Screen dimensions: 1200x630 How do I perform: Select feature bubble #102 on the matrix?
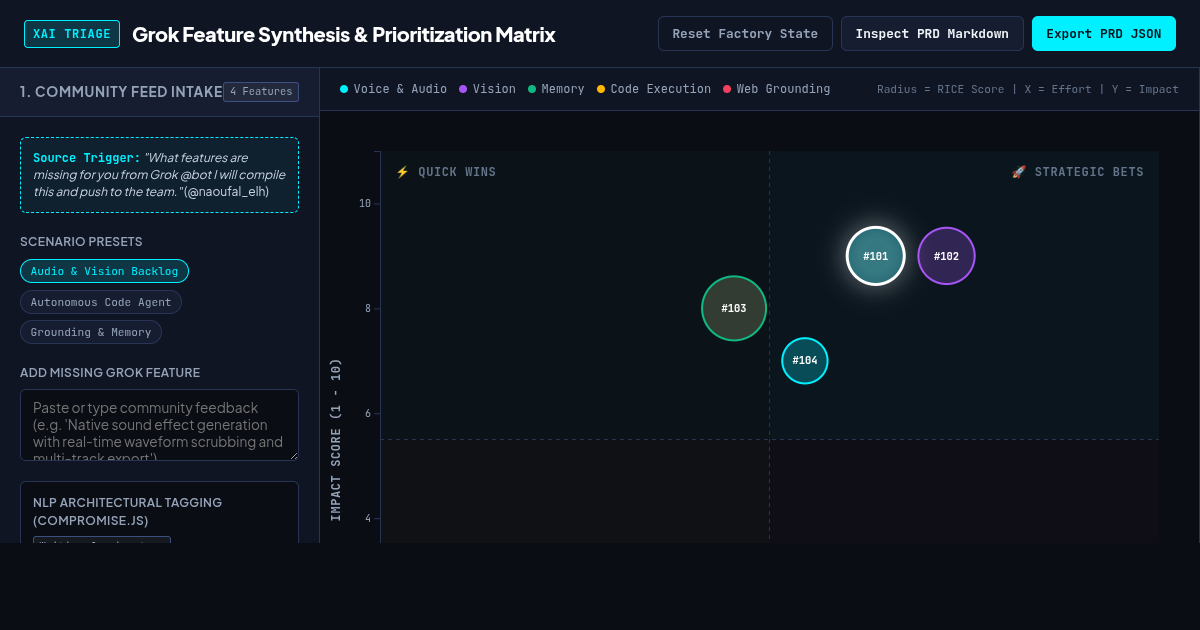(x=946, y=256)
